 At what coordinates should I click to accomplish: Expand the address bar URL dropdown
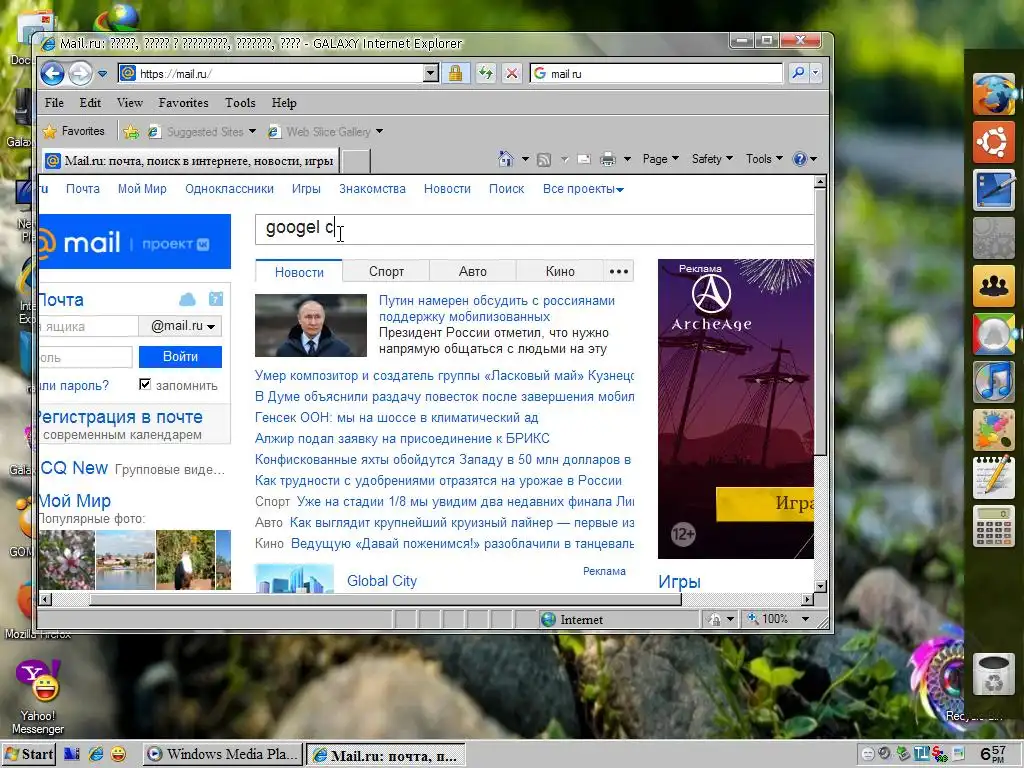pyautogui.click(x=430, y=74)
